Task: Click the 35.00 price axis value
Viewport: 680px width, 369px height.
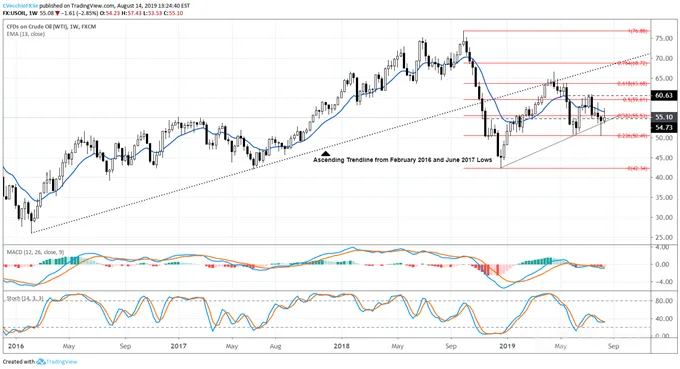Action: coord(664,198)
